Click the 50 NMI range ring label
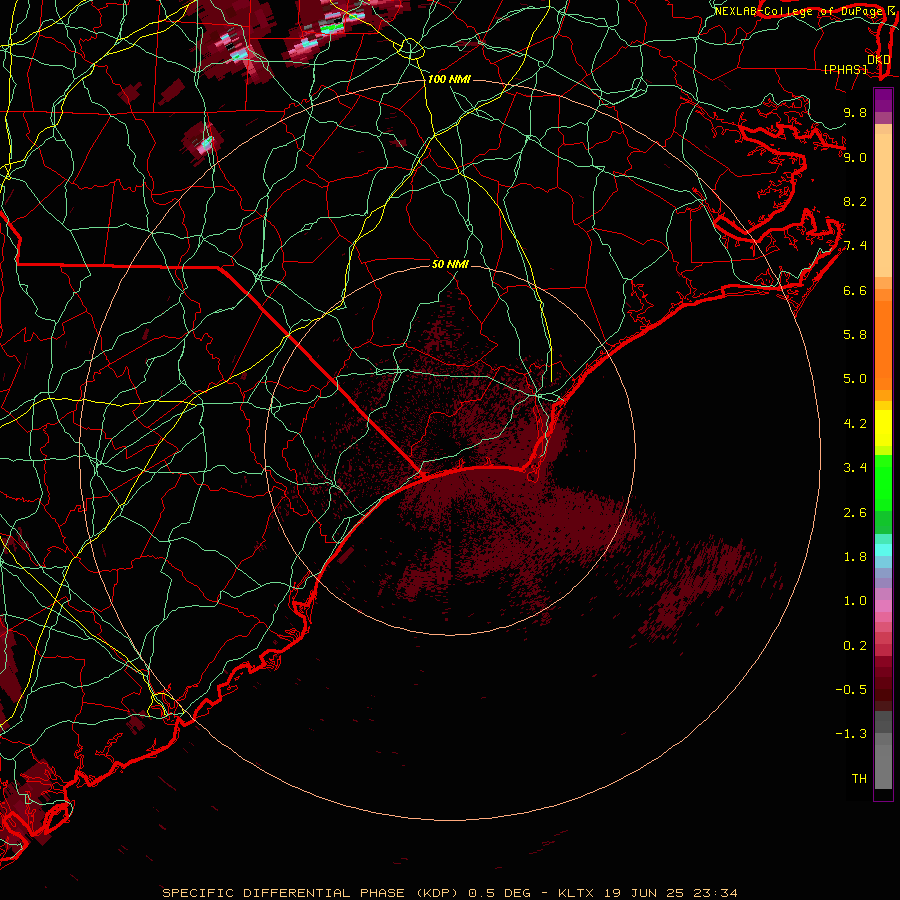Image resolution: width=900 pixels, height=900 pixels. coord(450,264)
